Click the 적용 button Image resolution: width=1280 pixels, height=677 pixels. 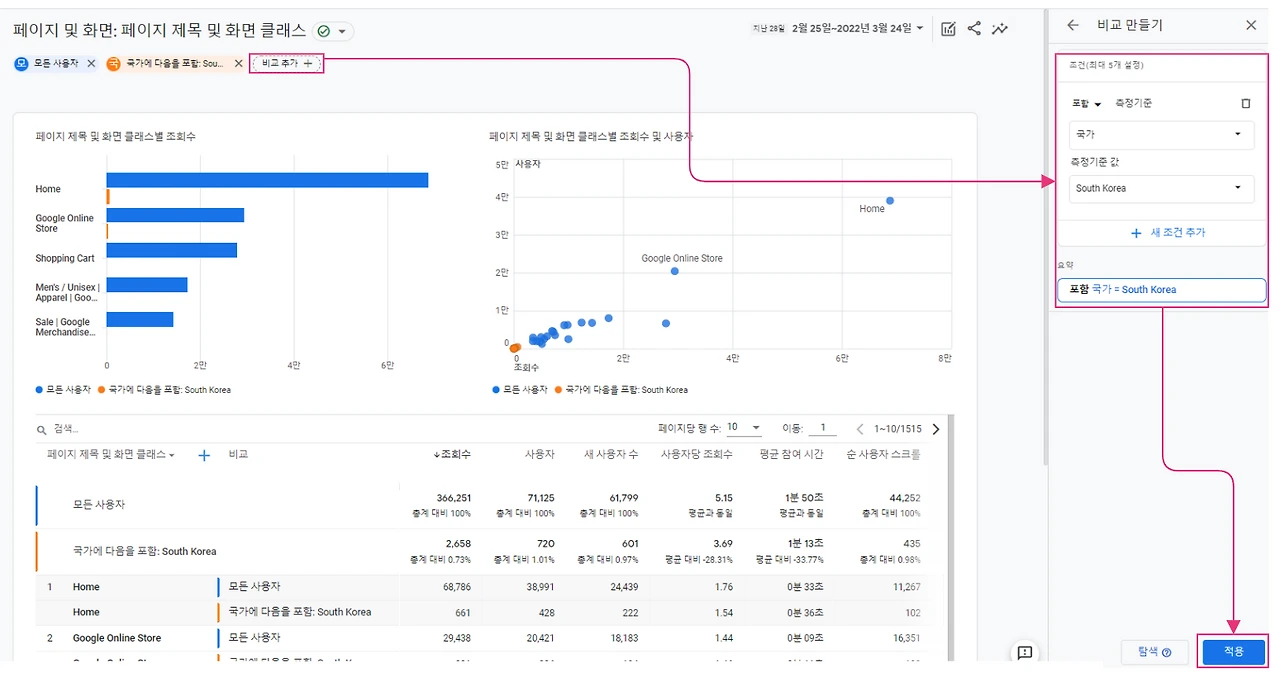click(x=1234, y=651)
